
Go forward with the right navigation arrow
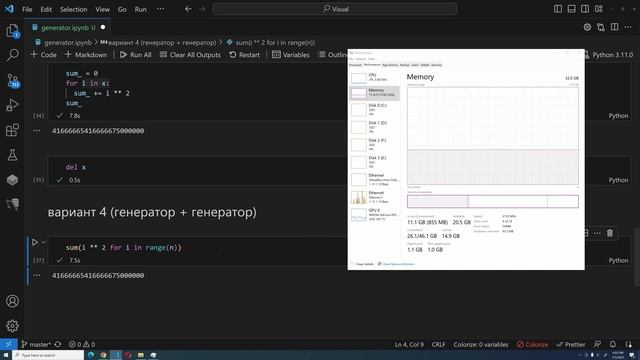point(202,9)
